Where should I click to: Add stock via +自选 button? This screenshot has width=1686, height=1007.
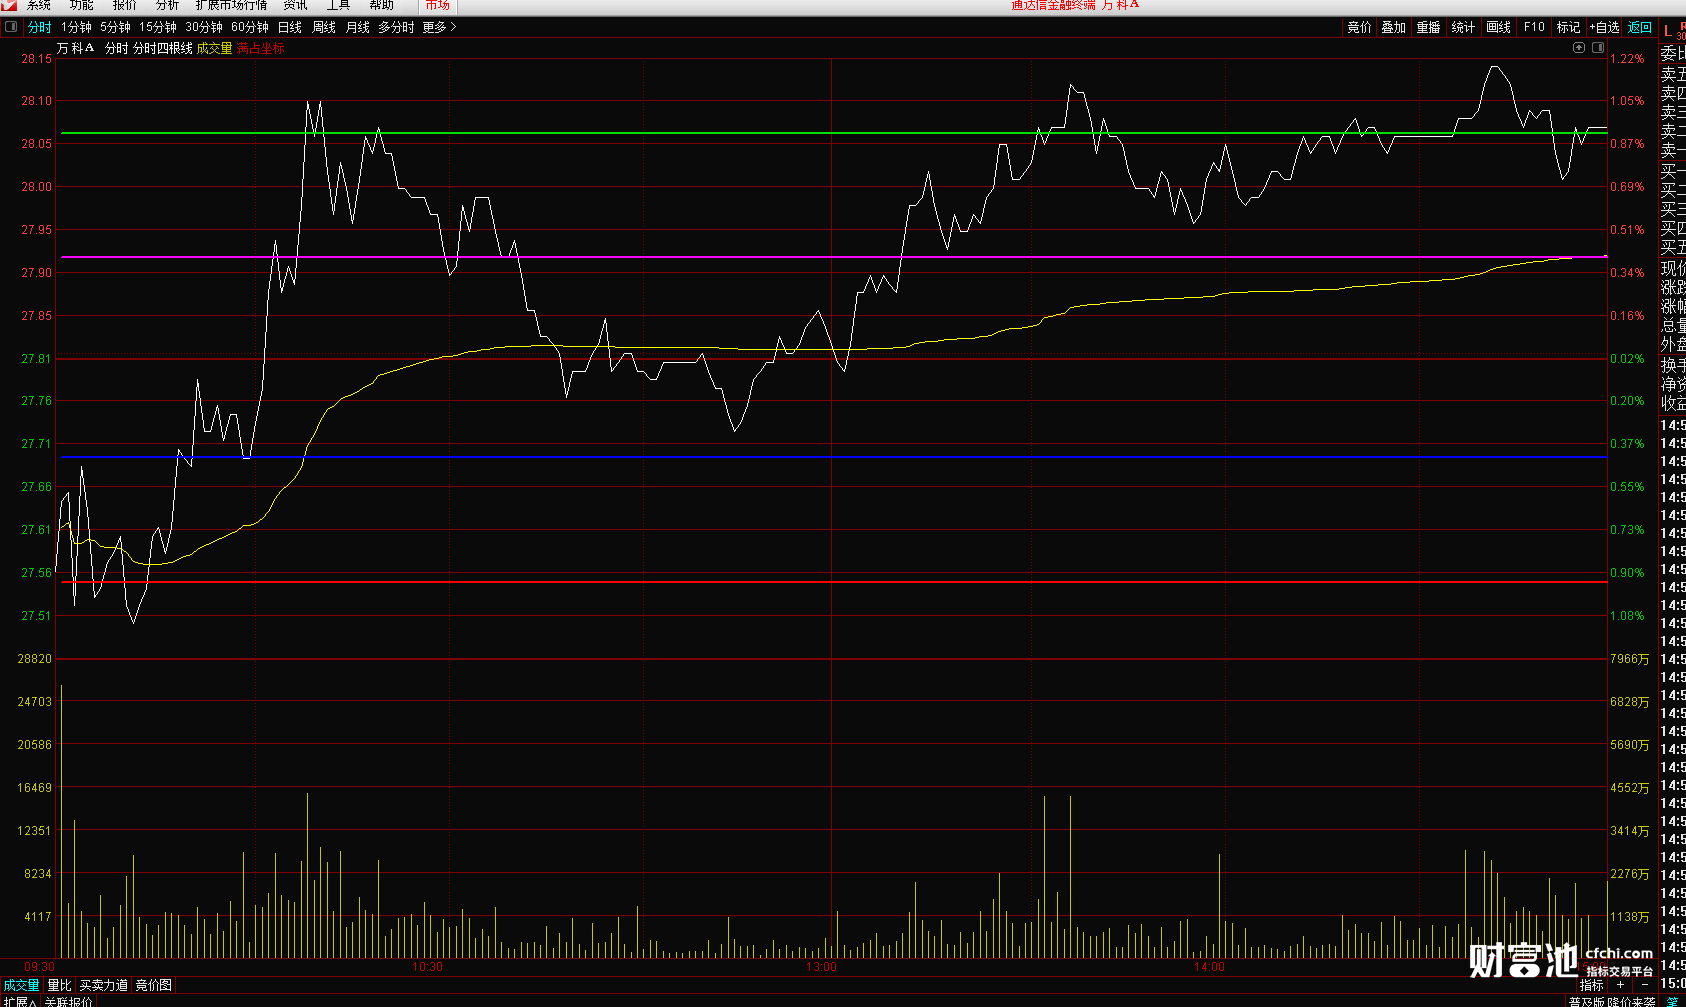pyautogui.click(x=1604, y=27)
